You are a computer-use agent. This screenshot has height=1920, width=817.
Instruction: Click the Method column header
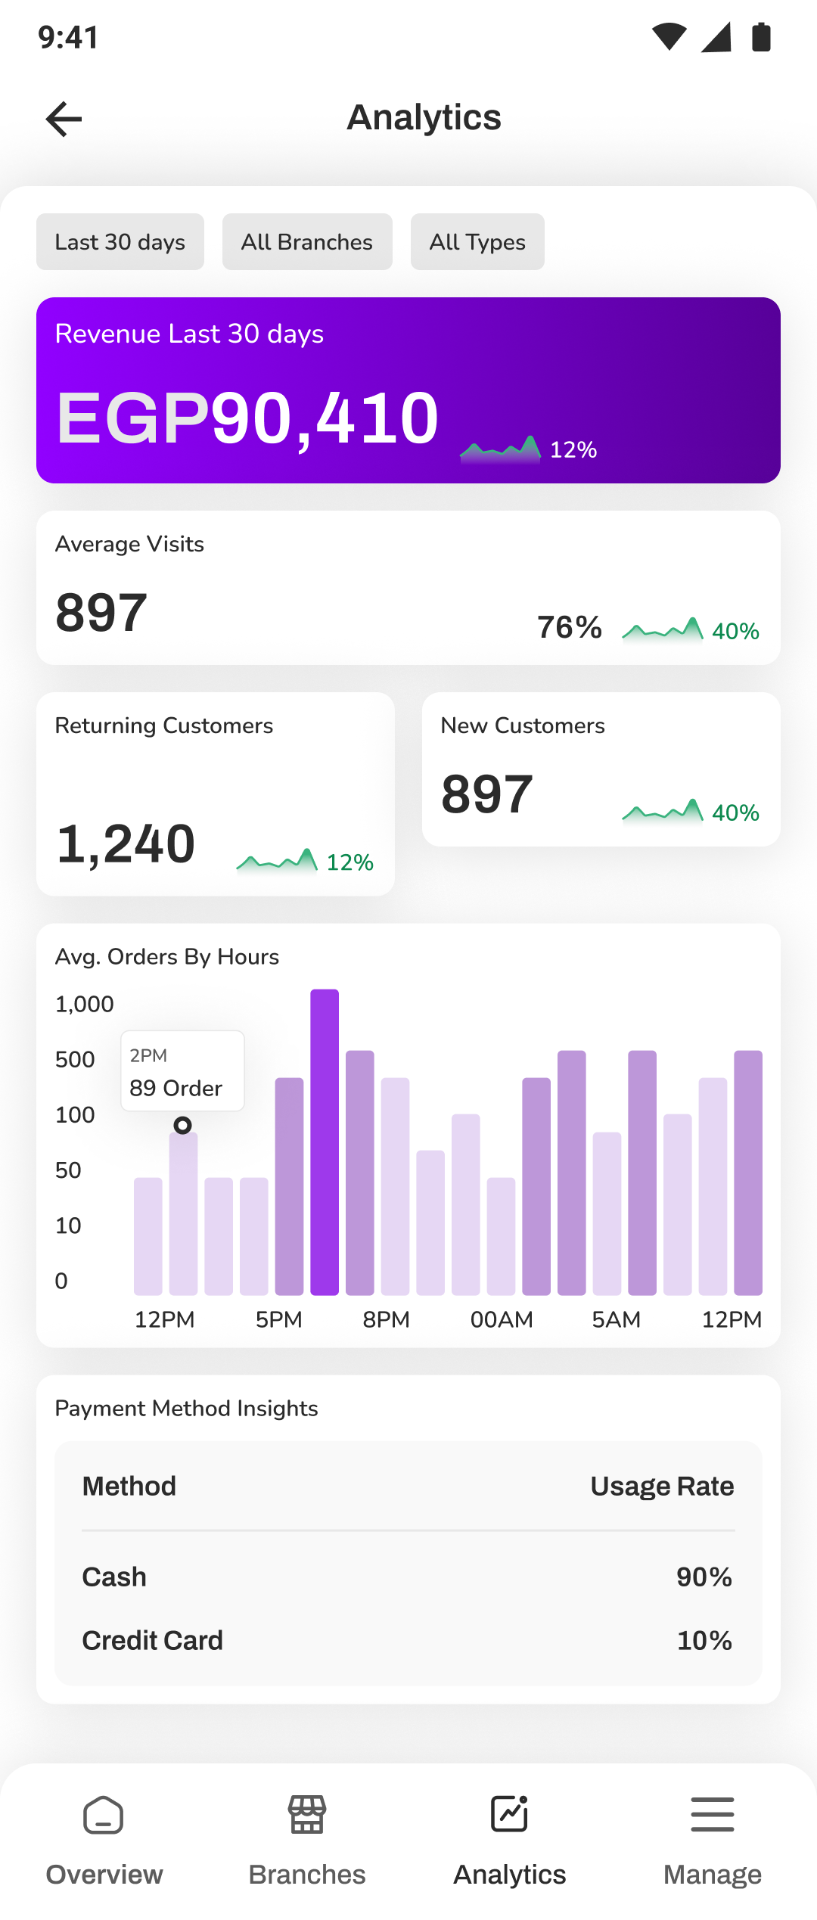(129, 1486)
